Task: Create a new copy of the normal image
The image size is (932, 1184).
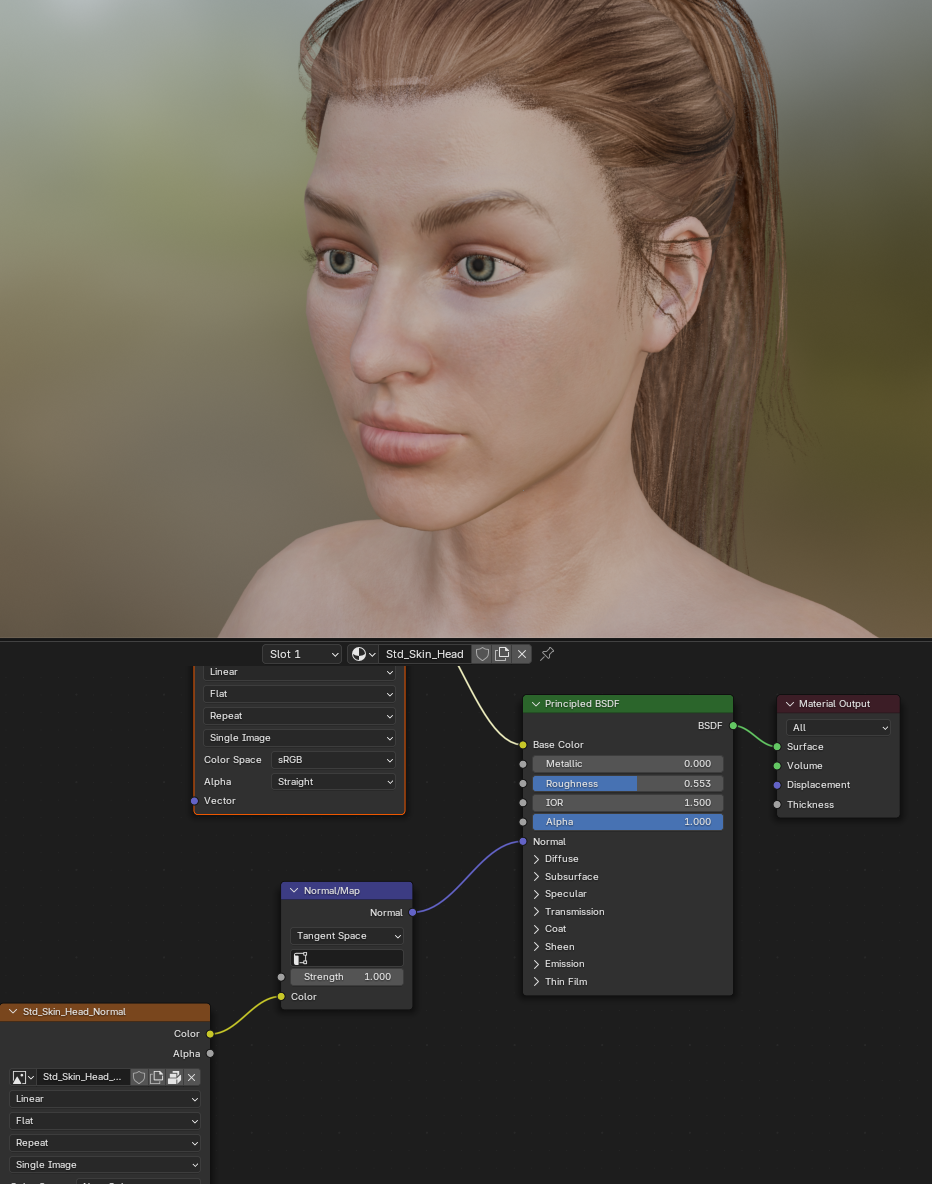Action: click(157, 1077)
